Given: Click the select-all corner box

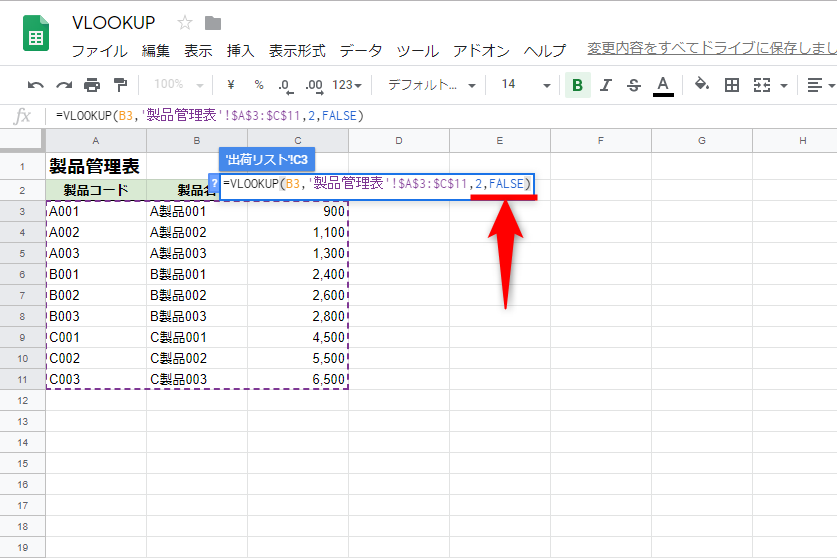Looking at the screenshot, I should pyautogui.click(x=22, y=141).
